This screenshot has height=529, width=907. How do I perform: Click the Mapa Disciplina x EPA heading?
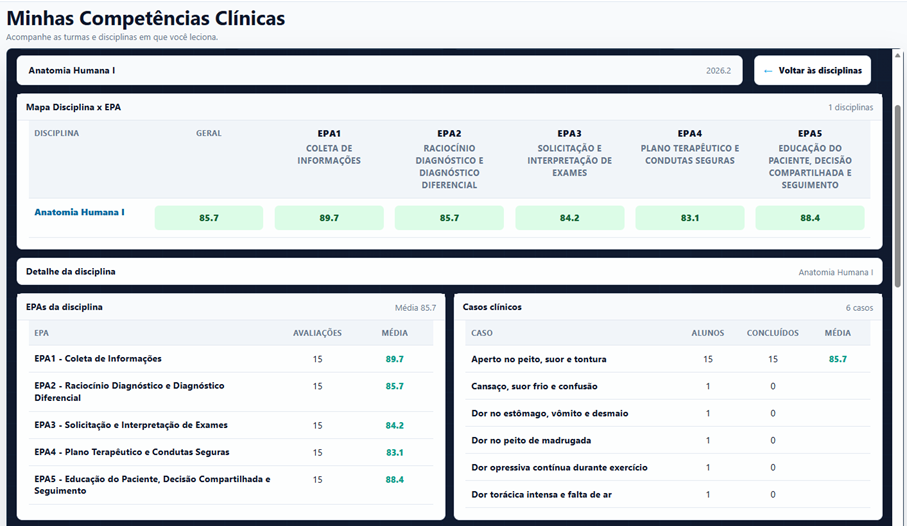(x=73, y=107)
